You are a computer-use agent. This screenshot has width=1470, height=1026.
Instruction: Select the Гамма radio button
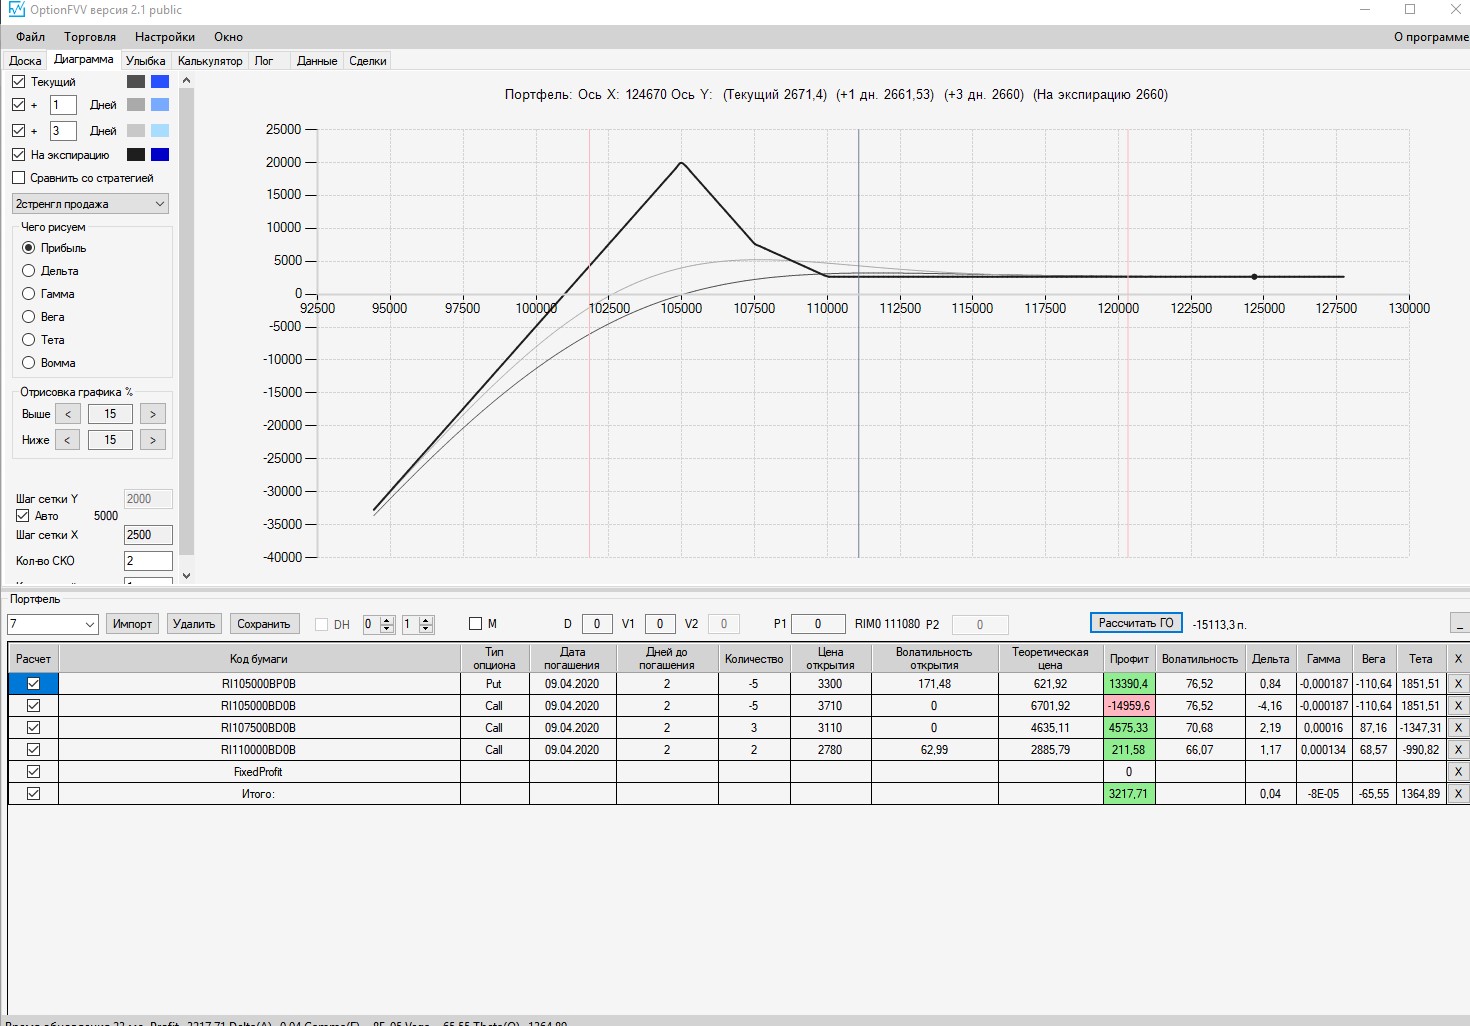pos(29,294)
